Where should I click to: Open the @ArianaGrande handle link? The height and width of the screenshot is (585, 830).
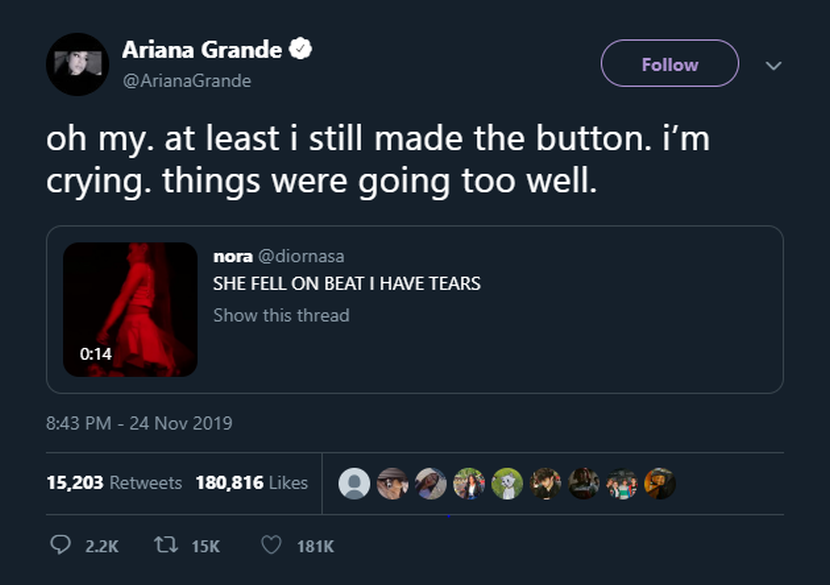click(186, 80)
